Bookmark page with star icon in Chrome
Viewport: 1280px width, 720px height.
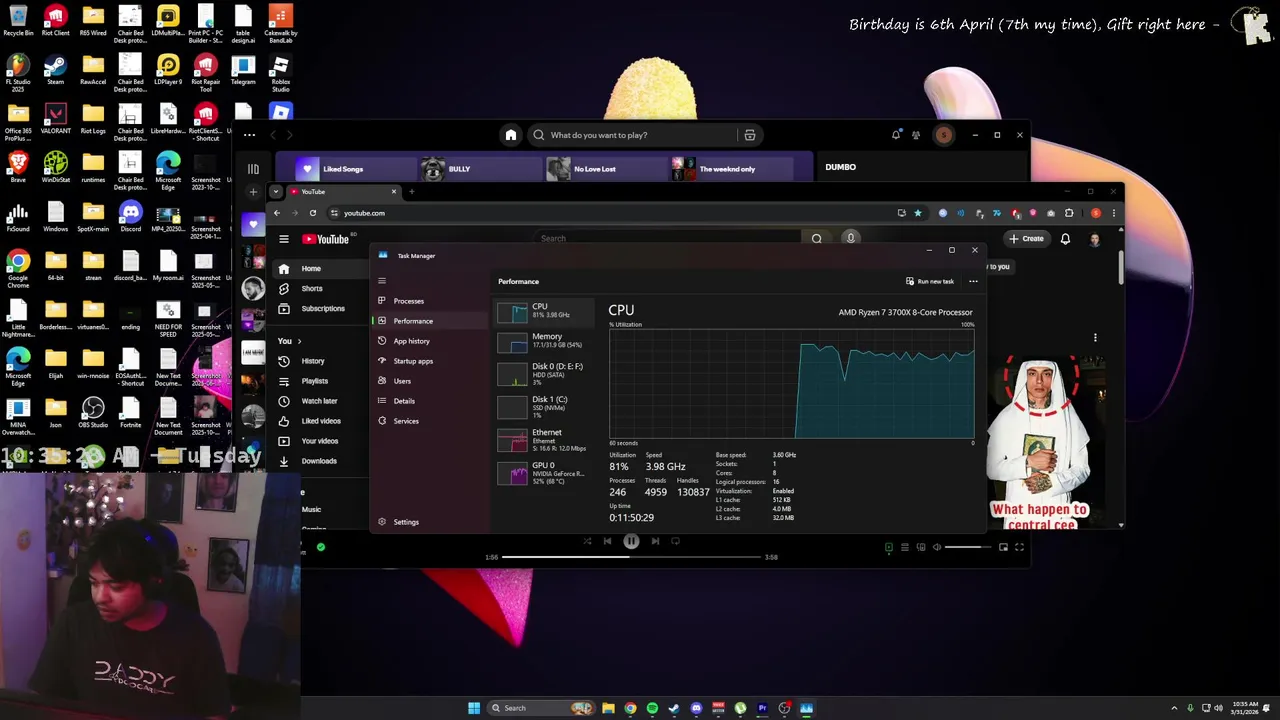(917, 213)
